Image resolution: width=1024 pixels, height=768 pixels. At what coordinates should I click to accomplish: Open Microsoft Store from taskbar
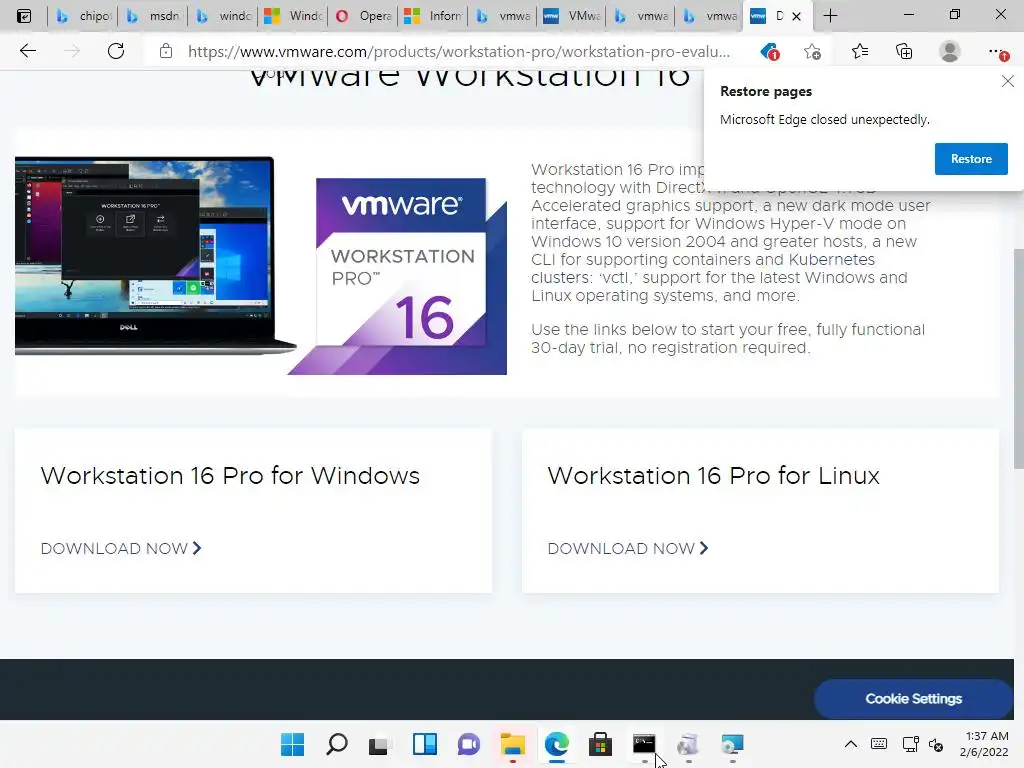[x=600, y=744]
